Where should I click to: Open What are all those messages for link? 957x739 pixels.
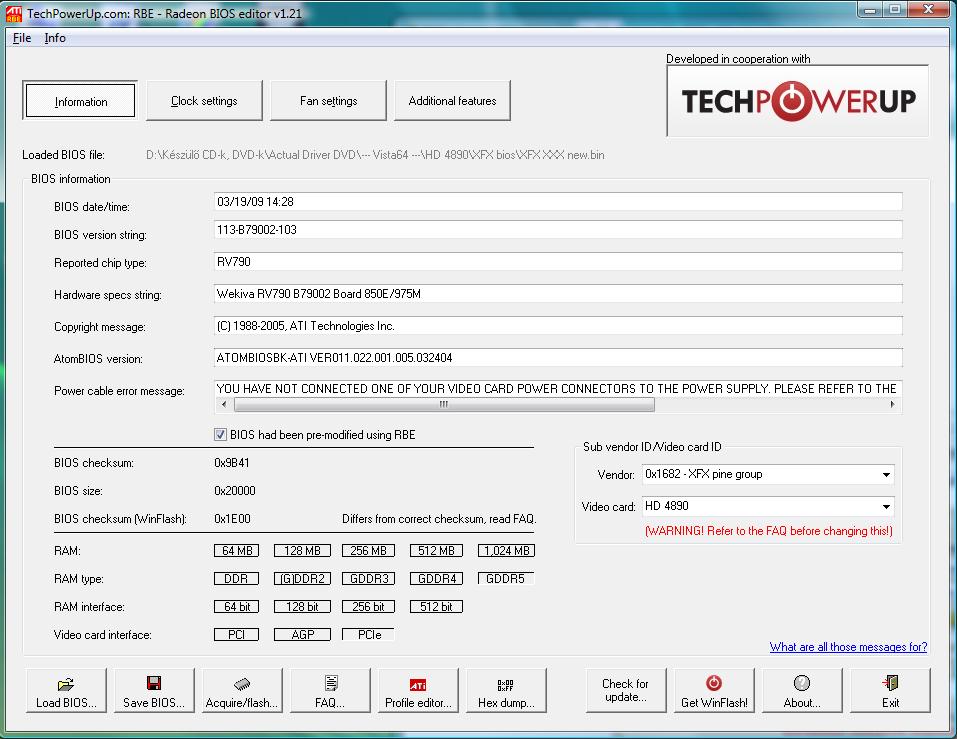click(848, 647)
